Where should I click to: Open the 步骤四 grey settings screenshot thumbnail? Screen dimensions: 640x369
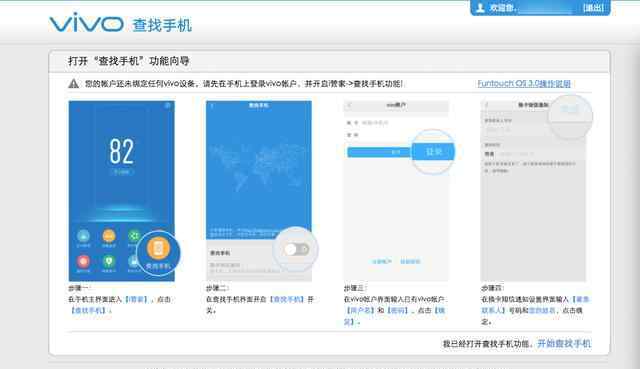tap(533, 191)
